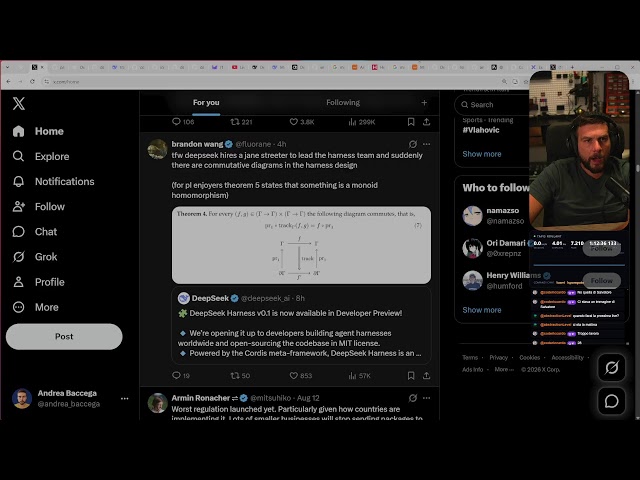This screenshot has width=640, height=480.
Task: Open more options on brandon wang's post
Action: point(427,144)
